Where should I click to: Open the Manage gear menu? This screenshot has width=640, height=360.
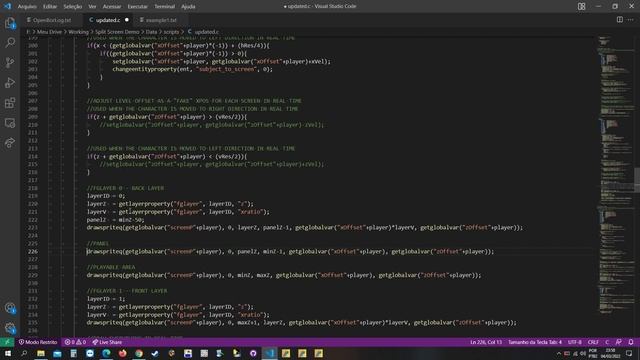[10, 328]
